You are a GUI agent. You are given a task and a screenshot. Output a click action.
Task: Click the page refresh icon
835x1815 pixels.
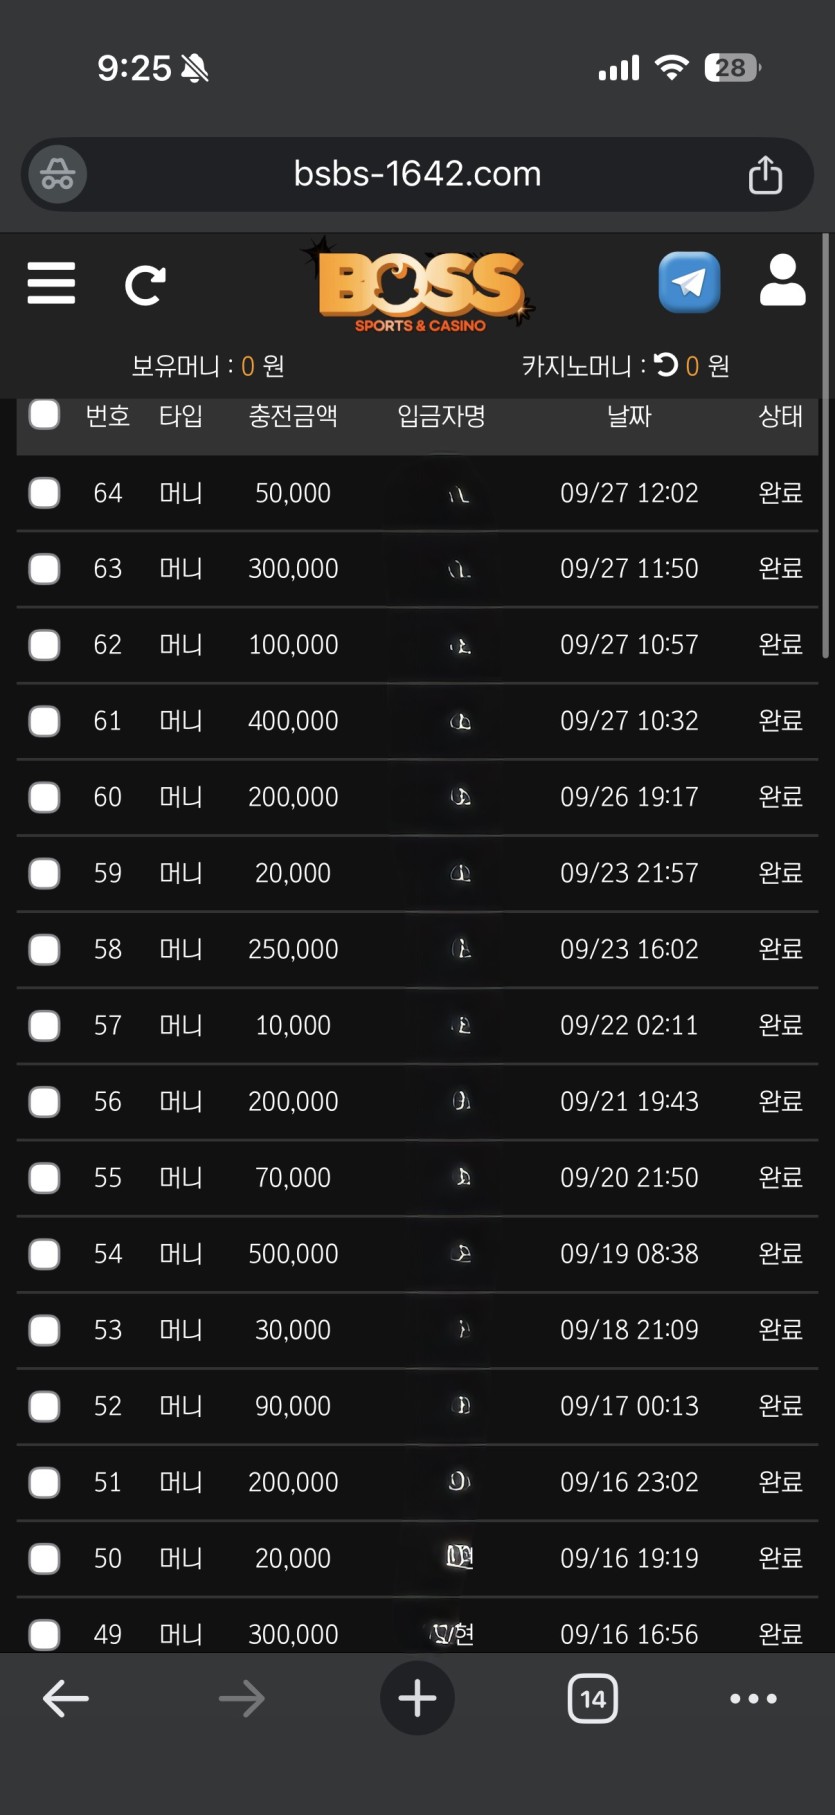click(145, 285)
